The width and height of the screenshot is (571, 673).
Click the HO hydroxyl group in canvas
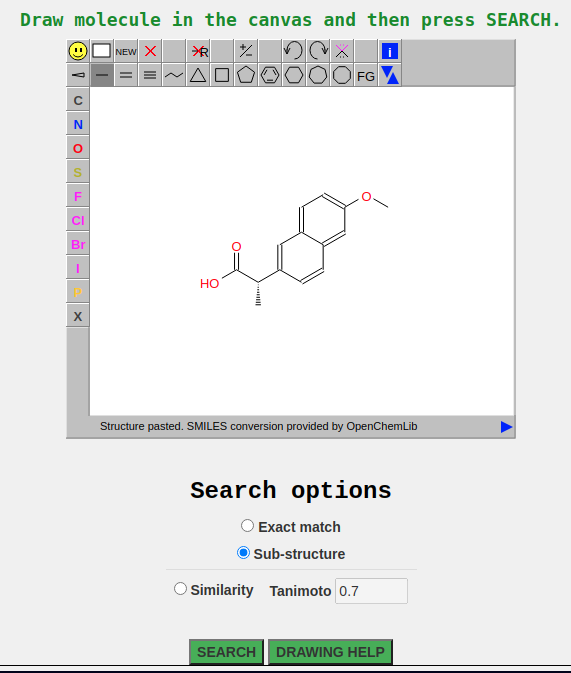click(x=210, y=284)
